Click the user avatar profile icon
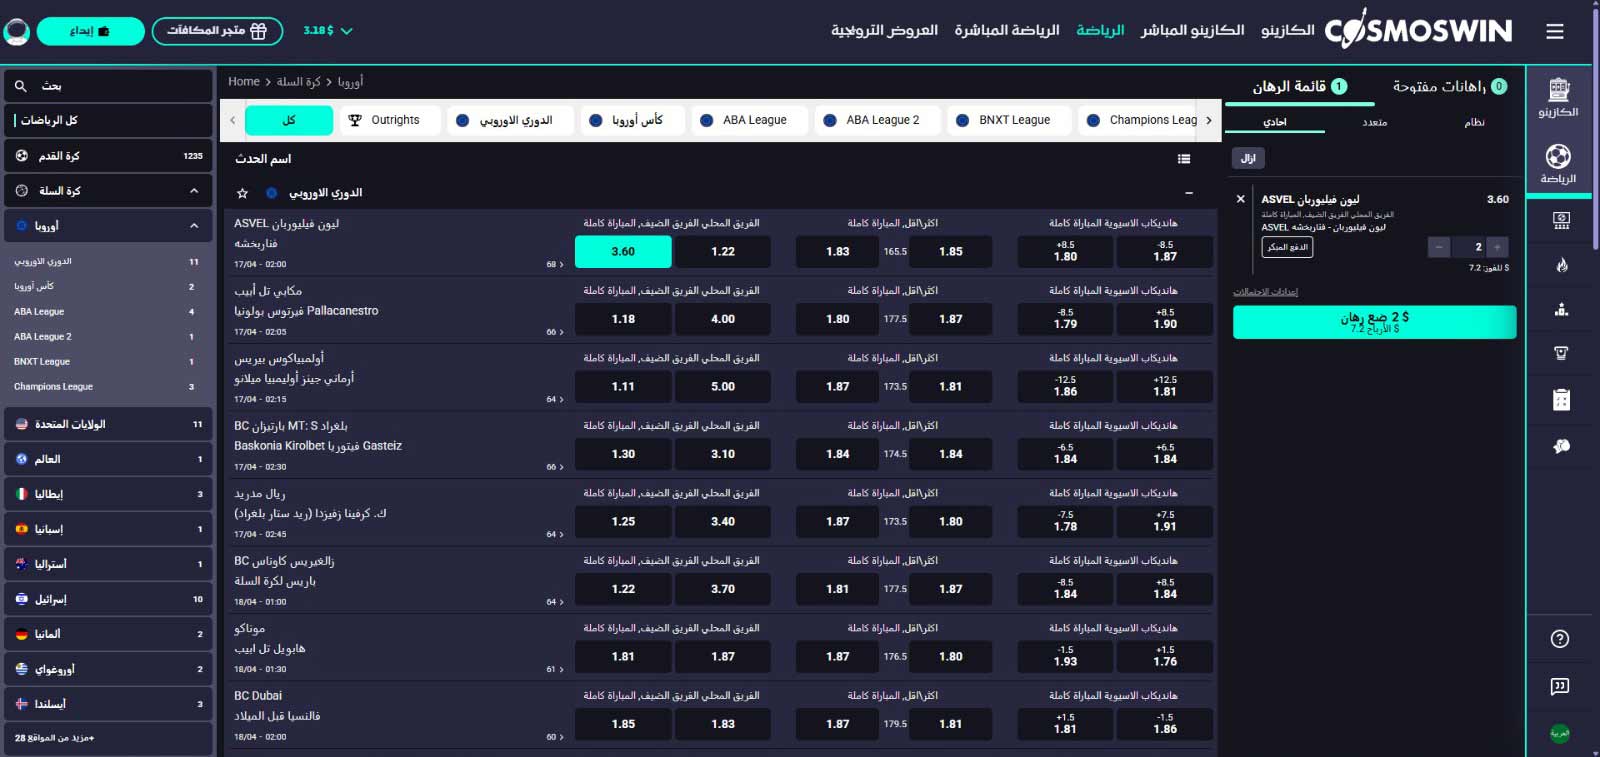1600x757 pixels. [x=16, y=31]
